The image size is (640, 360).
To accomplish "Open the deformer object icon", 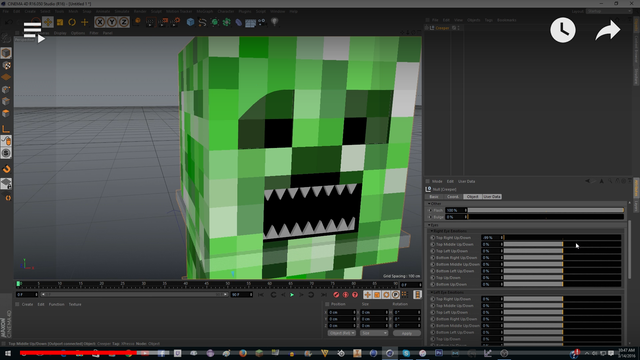I will (x=238, y=22).
